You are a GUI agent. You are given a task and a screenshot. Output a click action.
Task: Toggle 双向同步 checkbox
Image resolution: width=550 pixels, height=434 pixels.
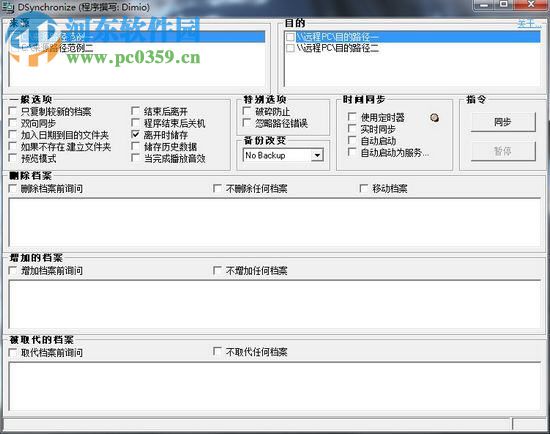[13, 123]
